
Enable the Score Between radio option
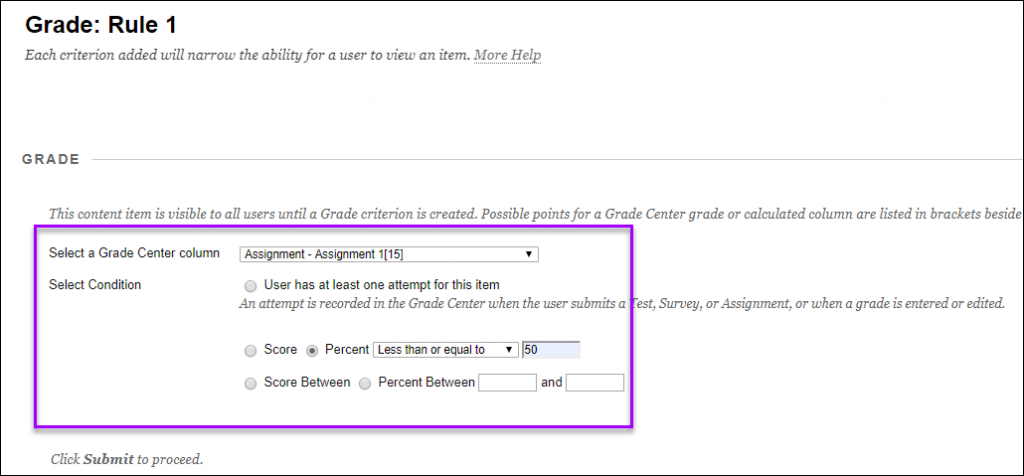250,383
